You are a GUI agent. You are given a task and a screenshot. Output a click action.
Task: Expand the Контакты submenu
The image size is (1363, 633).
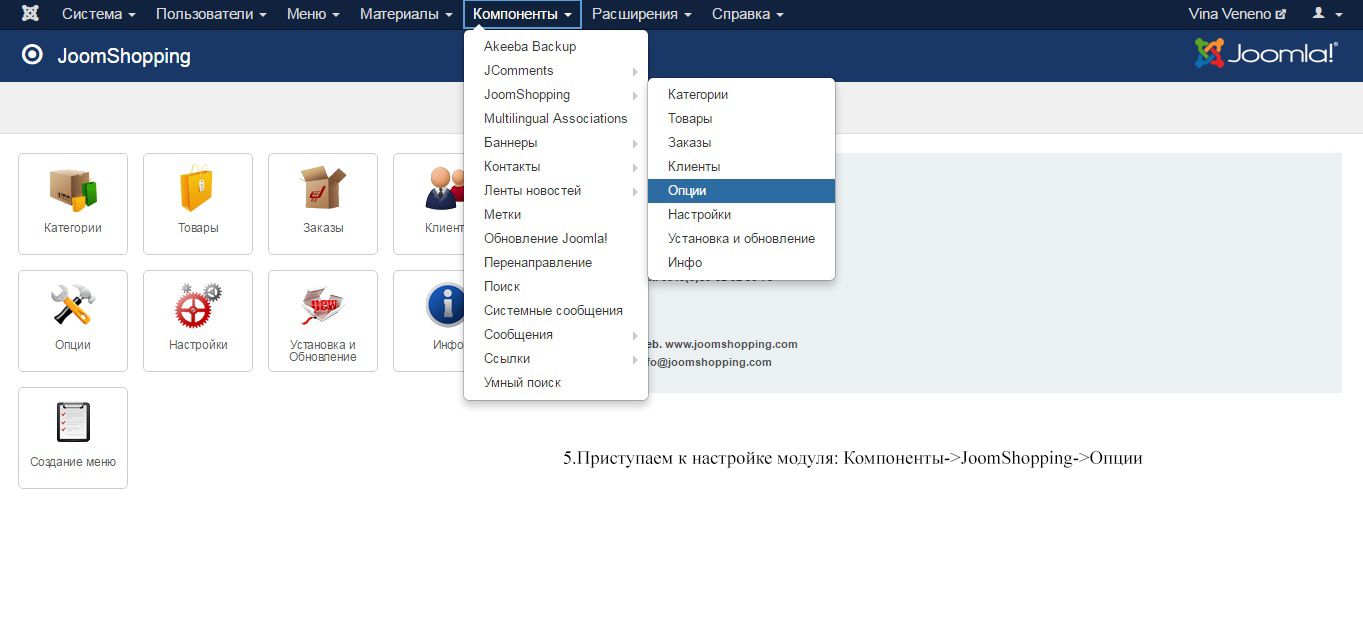coord(556,167)
